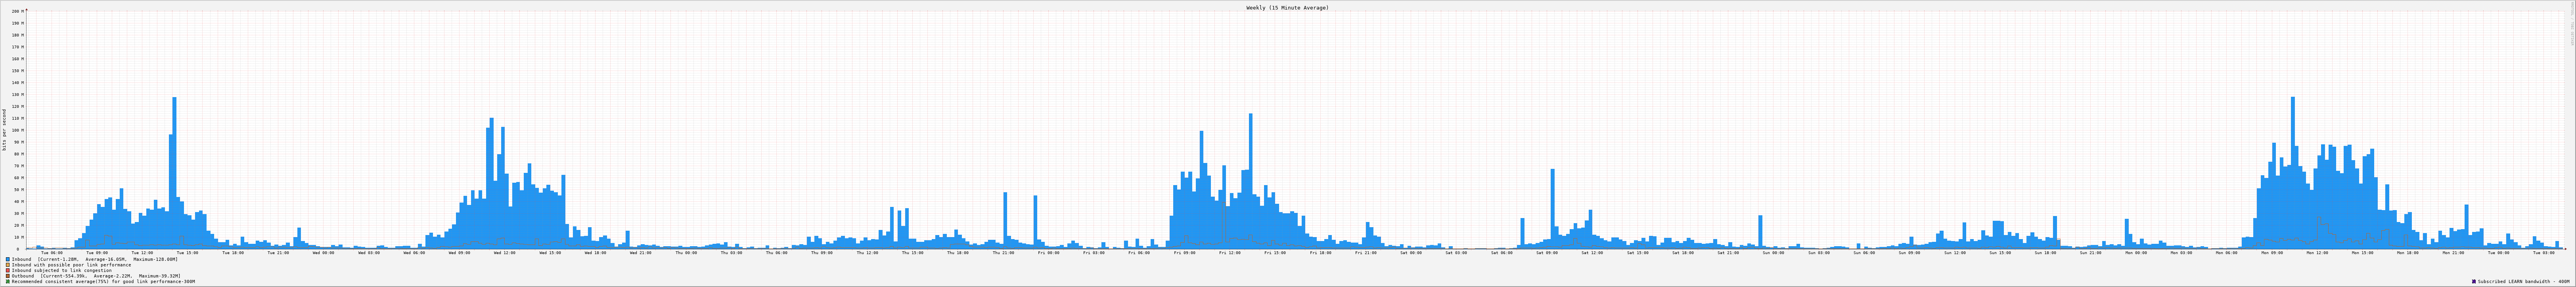This screenshot has height=287, width=2576.
Task: Click the orange poor link performance swatch
Action: (8, 265)
